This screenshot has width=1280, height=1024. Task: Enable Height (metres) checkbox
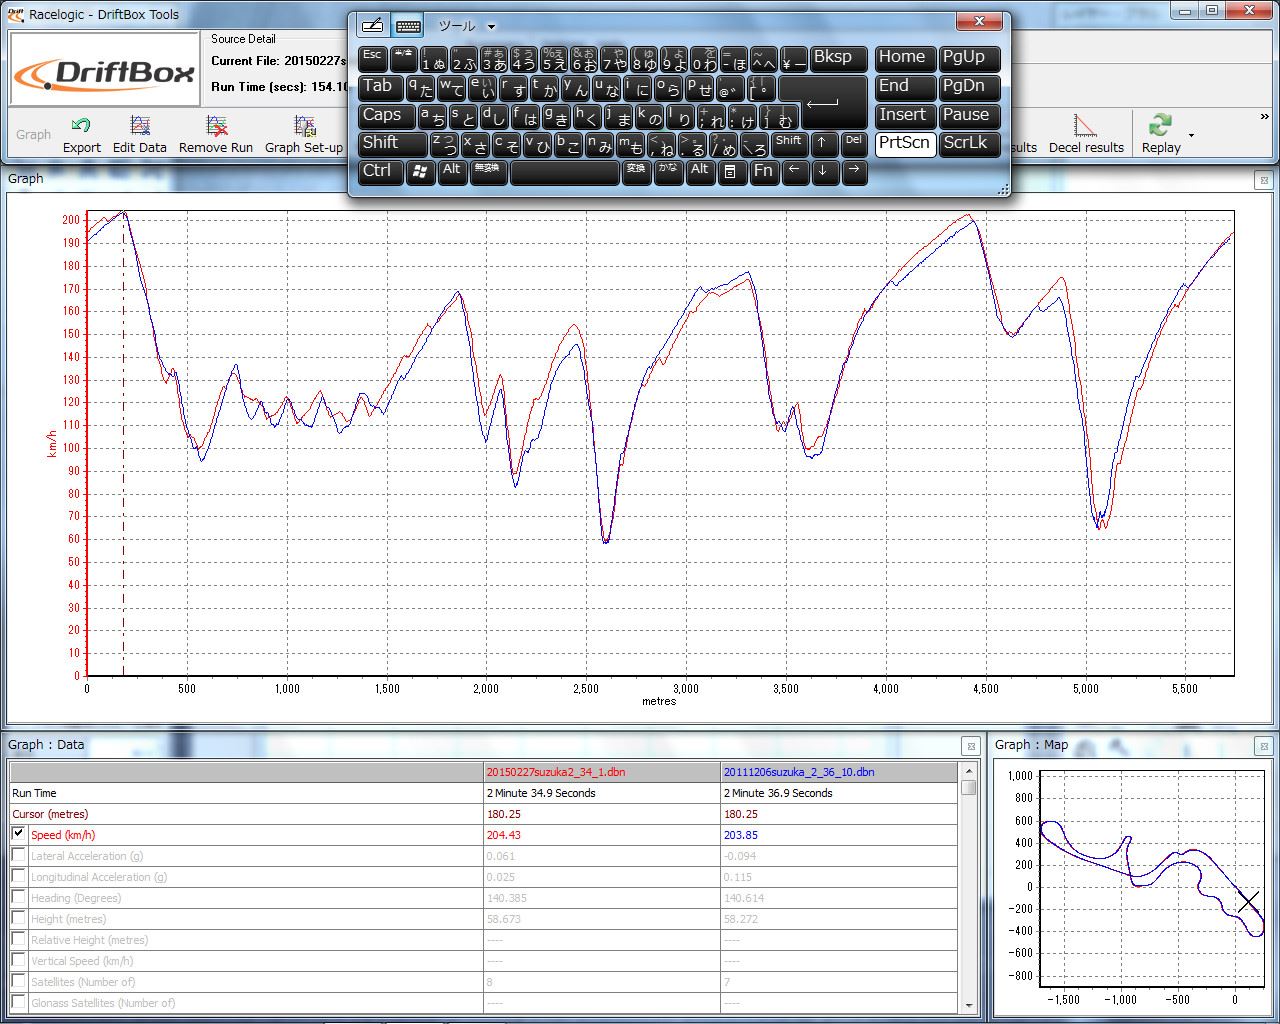point(18,918)
